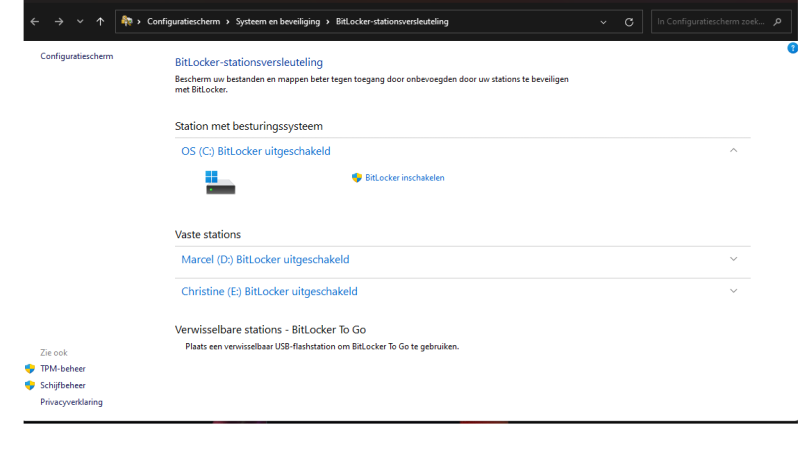
Task: Expand the Christine (E:) drive section chevron
Action: pos(733,291)
